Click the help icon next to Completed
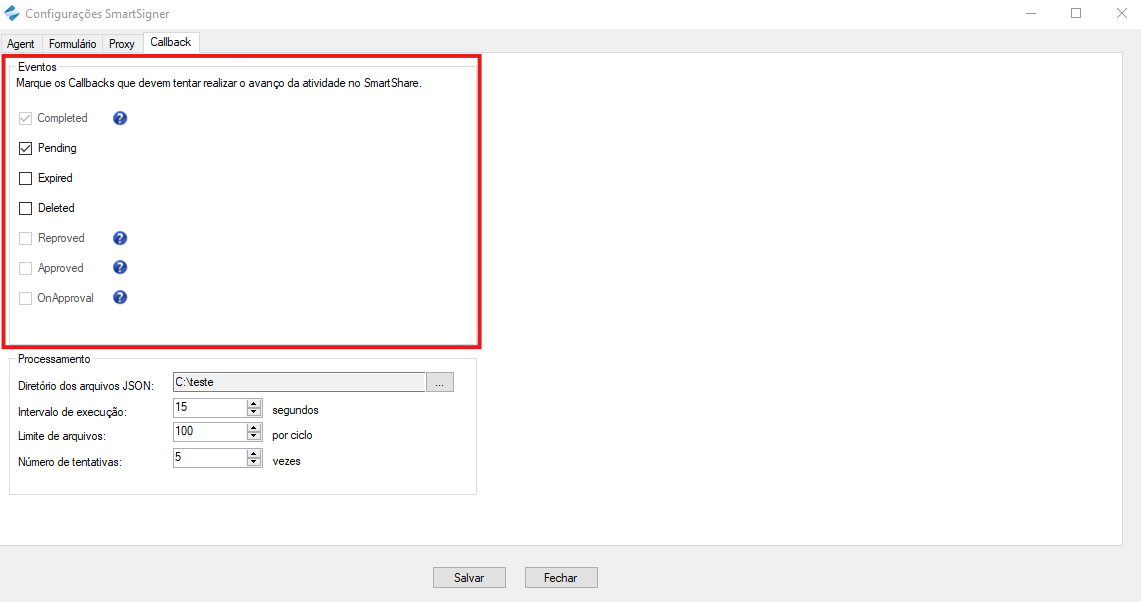 point(120,118)
